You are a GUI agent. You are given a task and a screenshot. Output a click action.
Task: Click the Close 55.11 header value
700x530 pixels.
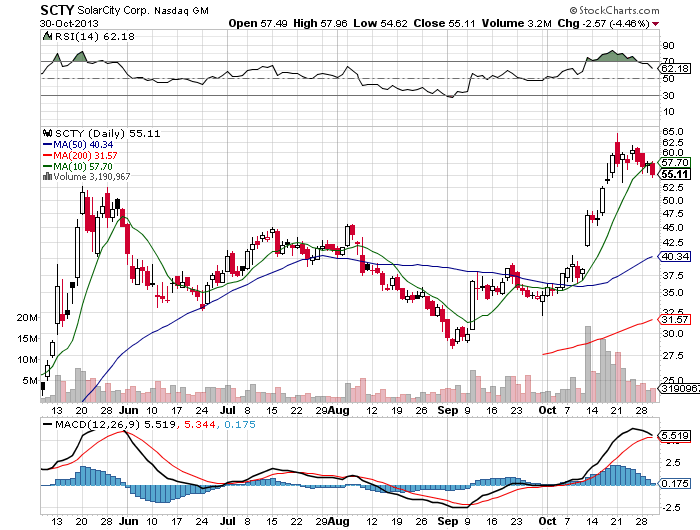point(444,23)
